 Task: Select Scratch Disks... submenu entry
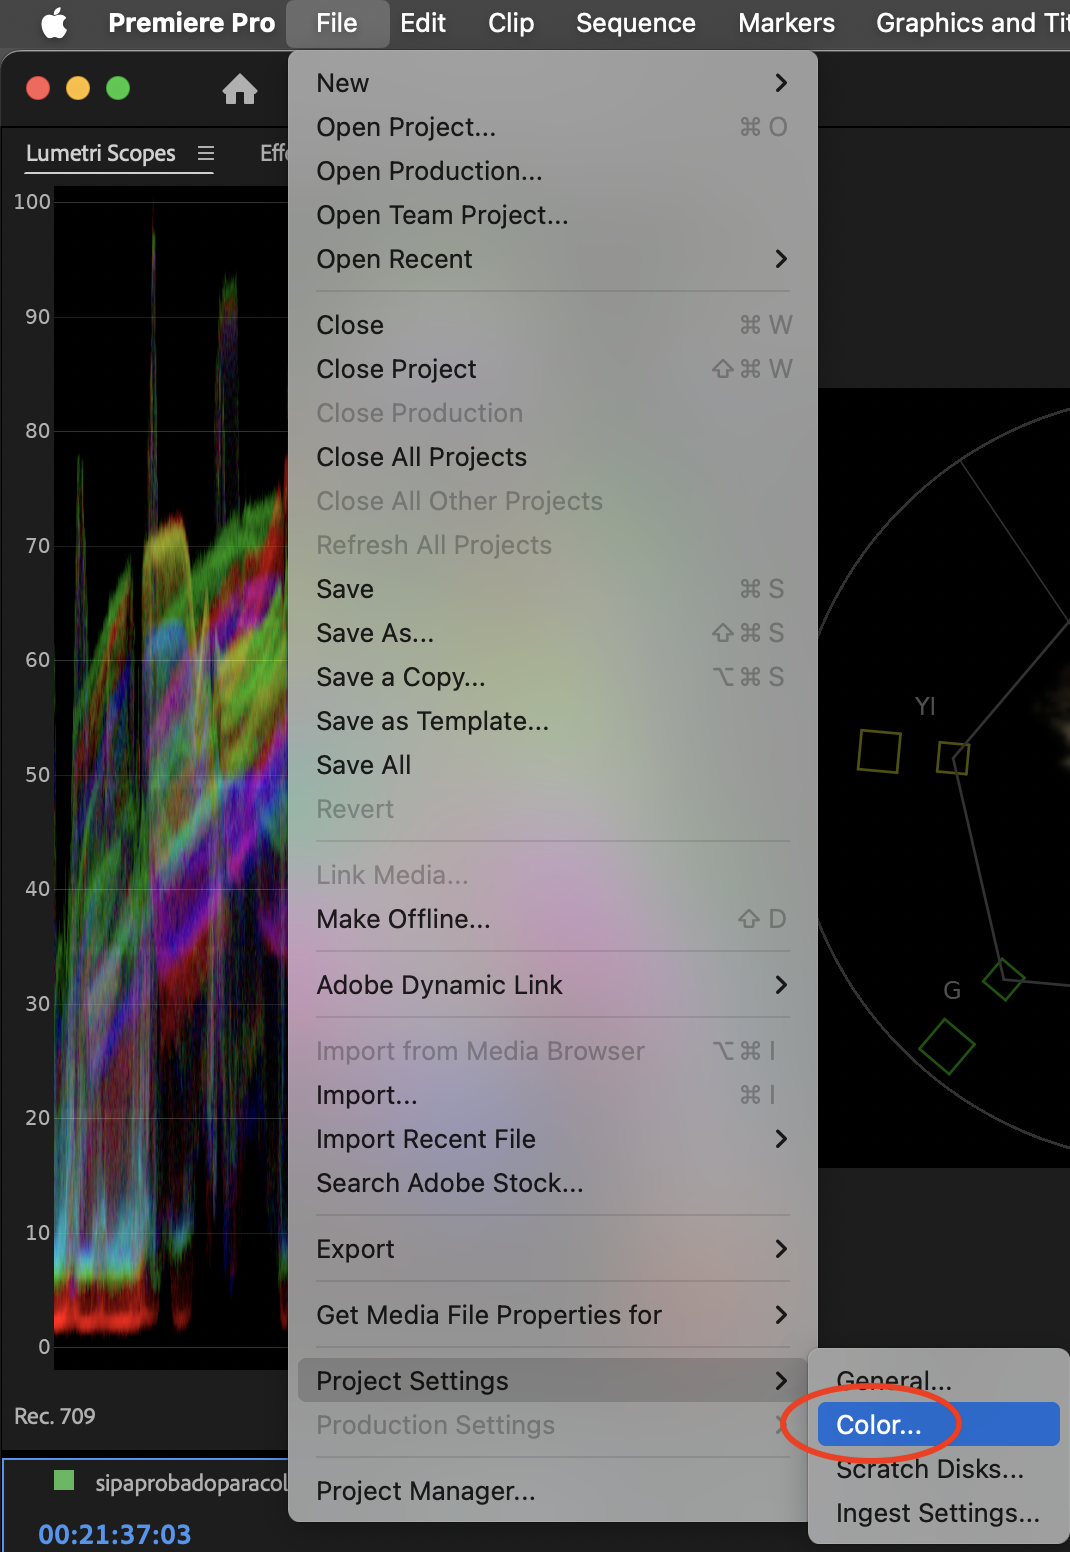tap(929, 1469)
